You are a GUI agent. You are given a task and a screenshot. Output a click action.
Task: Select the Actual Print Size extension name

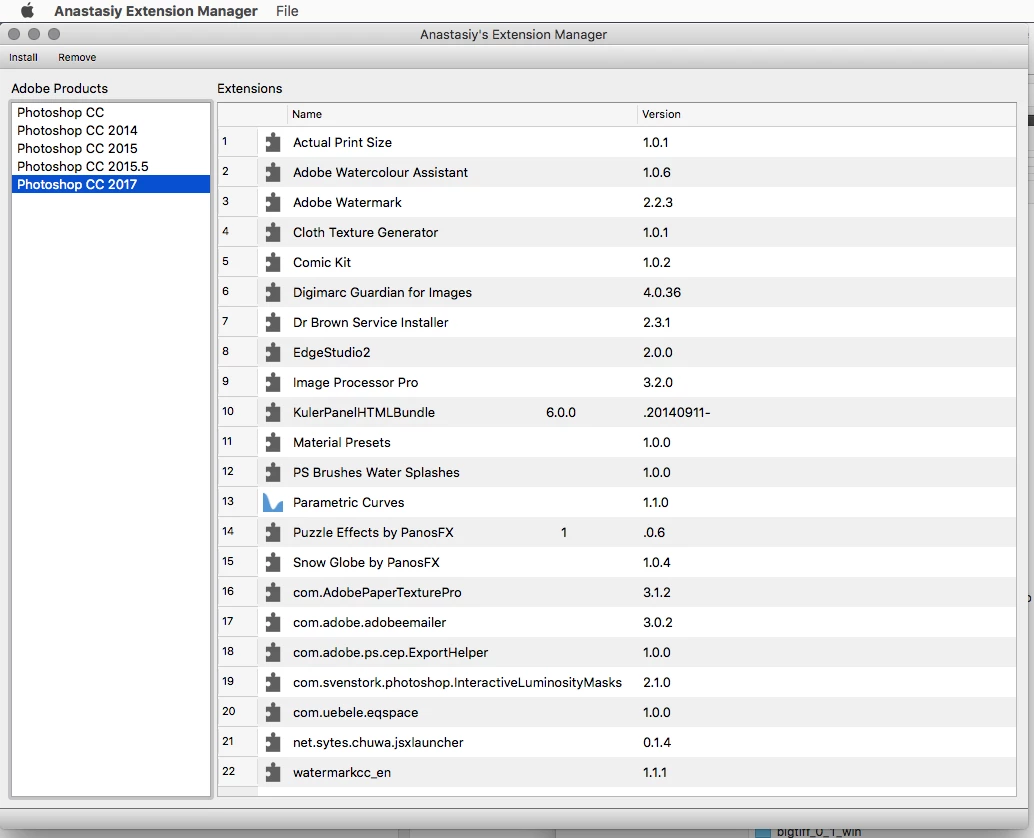342,142
